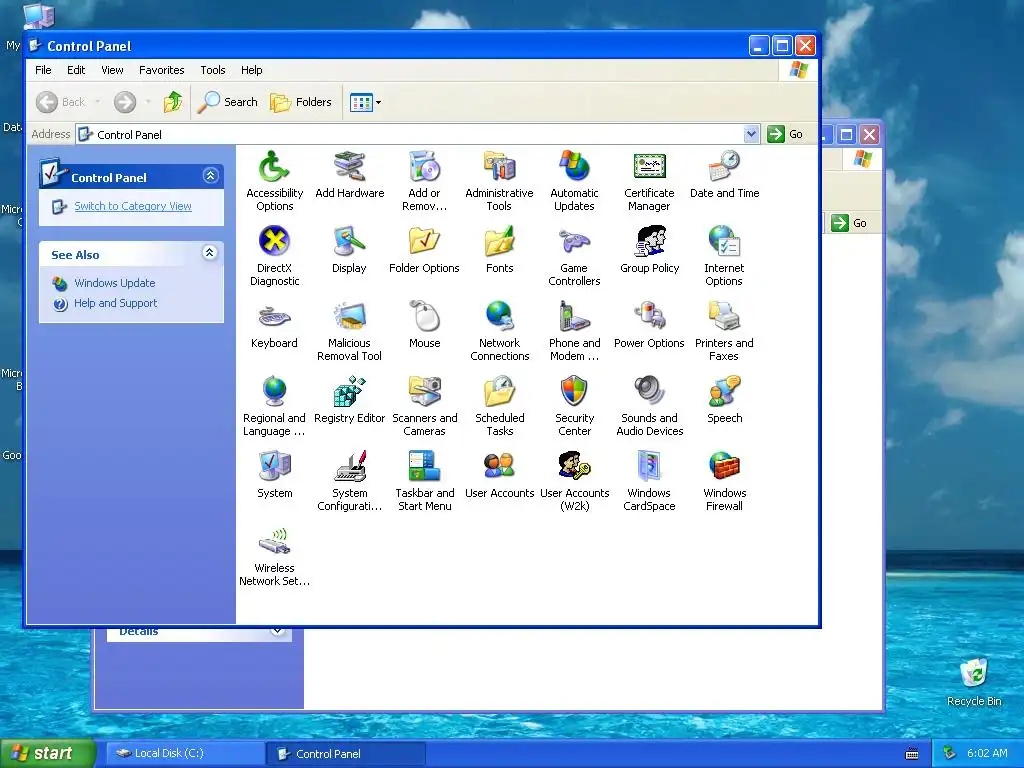The width and height of the screenshot is (1024, 768).
Task: Collapse the See Also sidebar section
Action: [x=210, y=253]
